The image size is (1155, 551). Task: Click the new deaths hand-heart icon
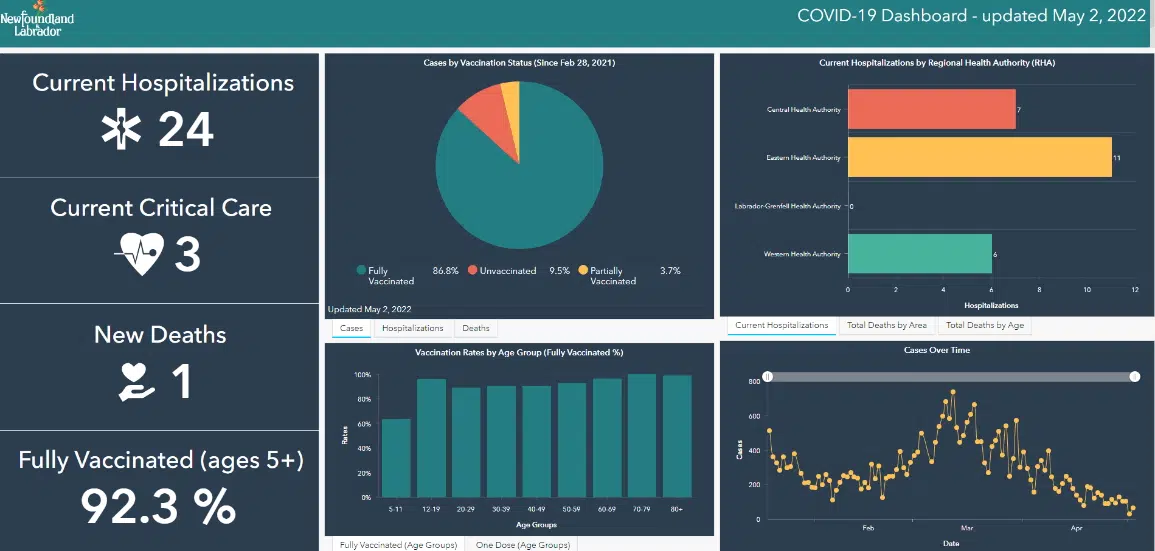pyautogui.click(x=137, y=381)
